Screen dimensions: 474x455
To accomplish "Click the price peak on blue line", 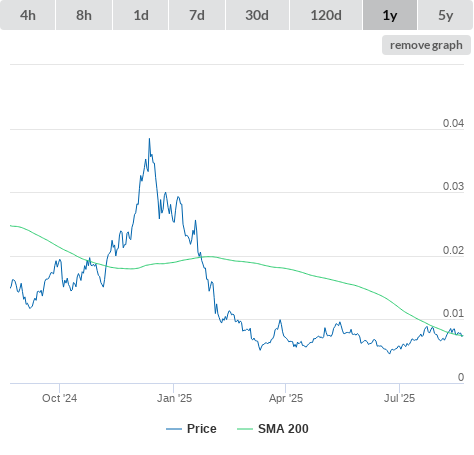I will pyautogui.click(x=149, y=139).
